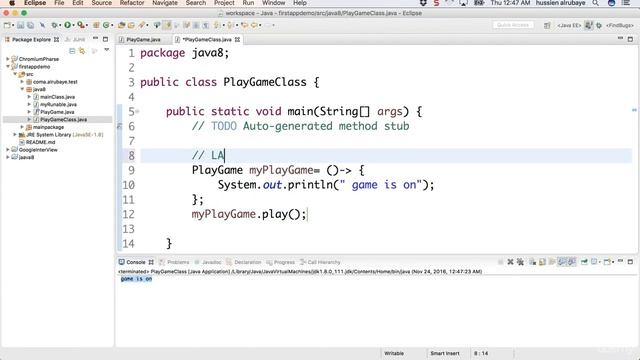
Task: Go back to previous edit location
Action: 244,25
